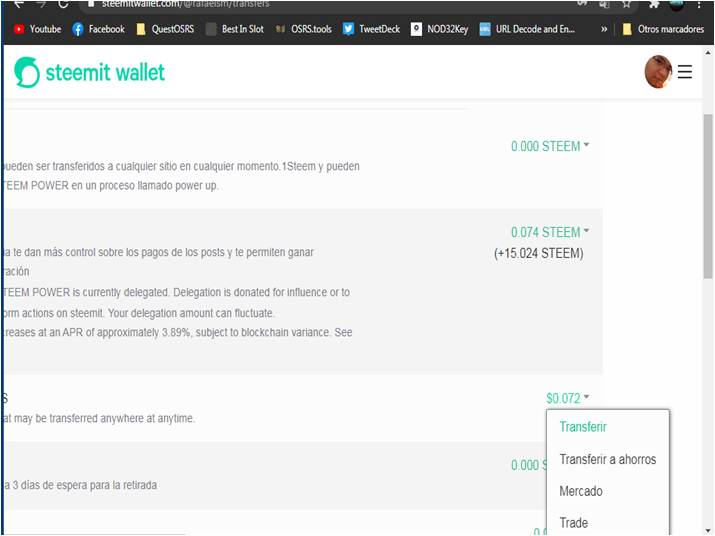Screen dimensions: 715x536
Task: Select Mercado from the dropdown menu
Action: pos(581,491)
